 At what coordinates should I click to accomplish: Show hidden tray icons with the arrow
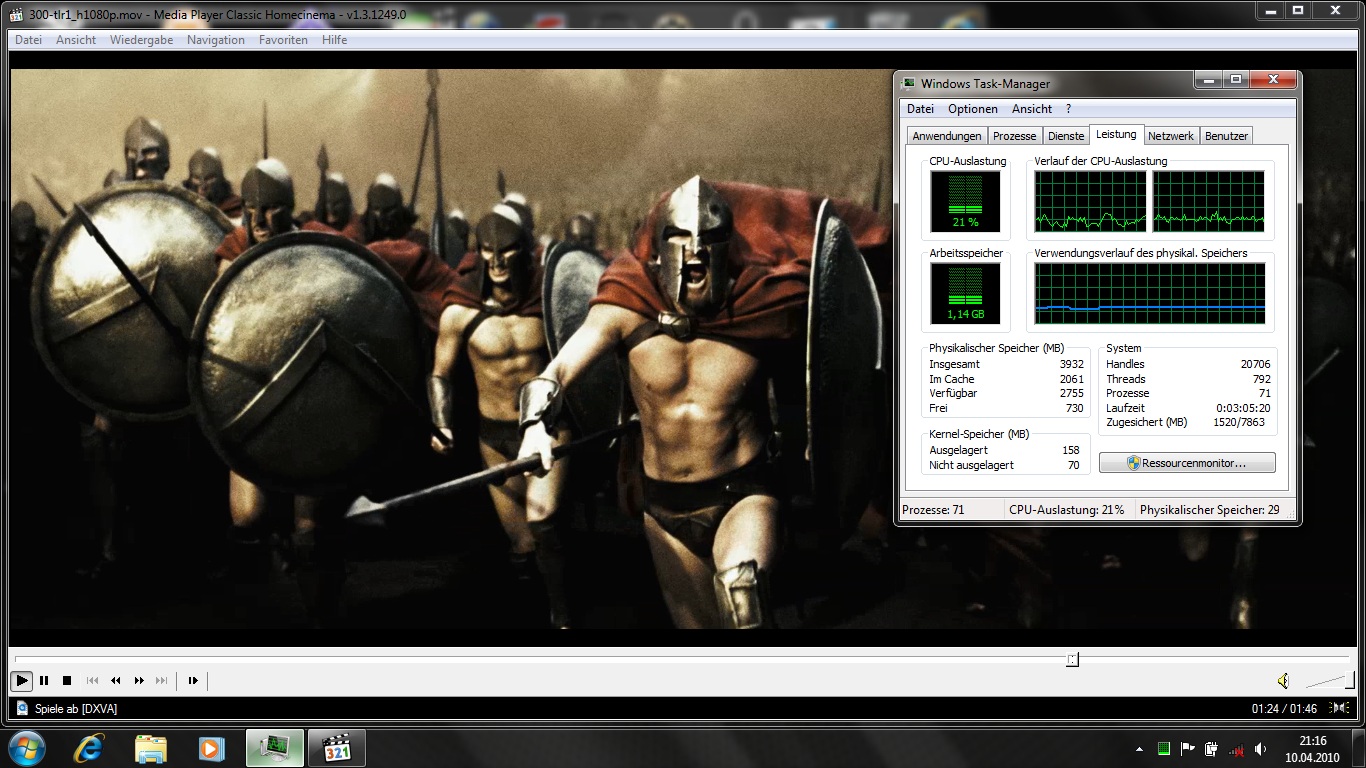click(1140, 749)
